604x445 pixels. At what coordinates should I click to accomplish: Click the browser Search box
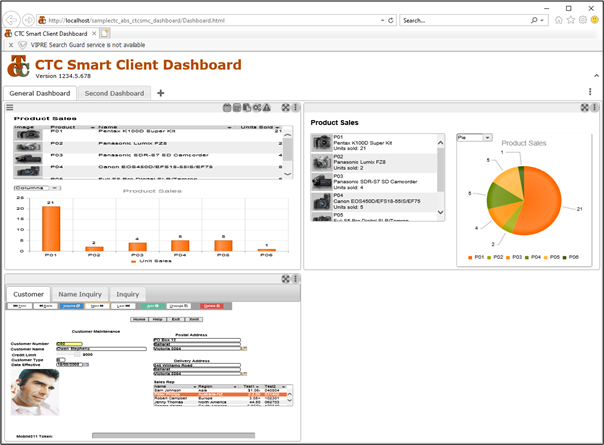click(x=466, y=20)
